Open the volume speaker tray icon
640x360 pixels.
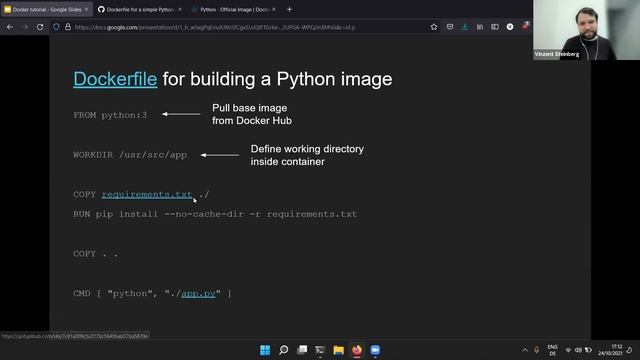coord(578,350)
